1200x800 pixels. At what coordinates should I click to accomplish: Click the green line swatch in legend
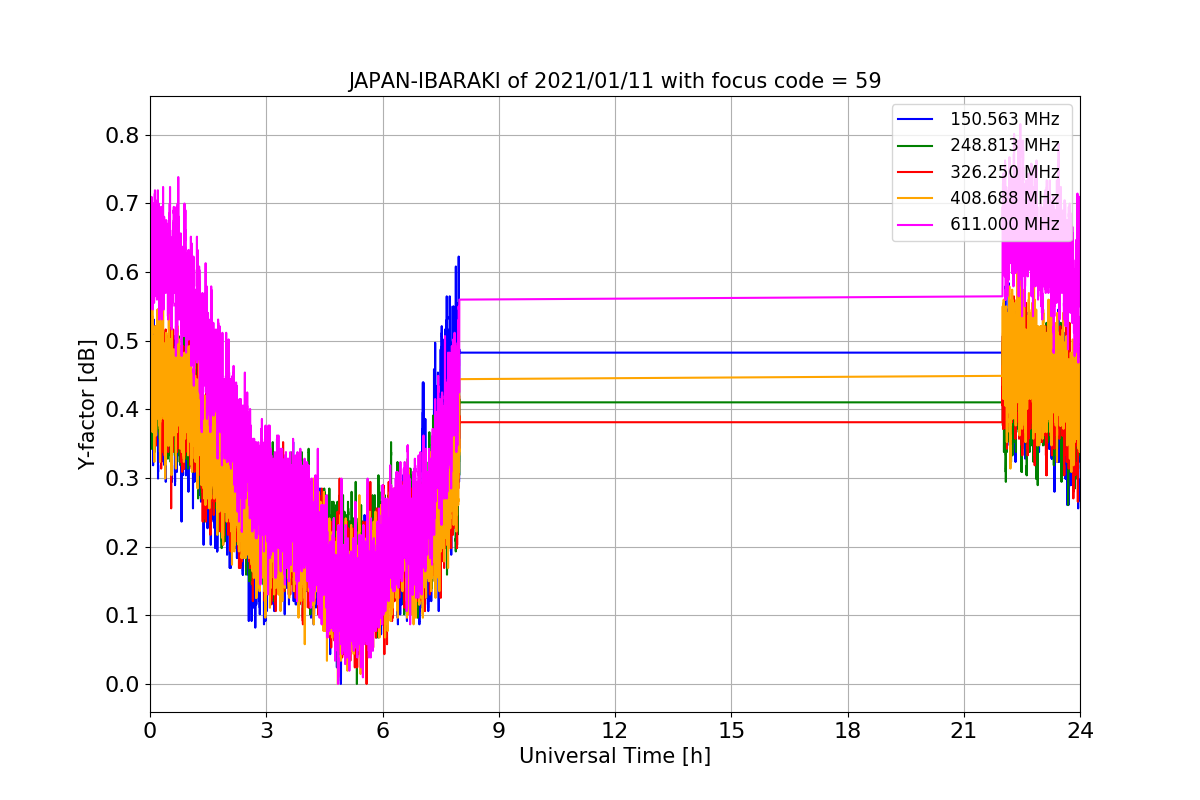click(x=916, y=146)
